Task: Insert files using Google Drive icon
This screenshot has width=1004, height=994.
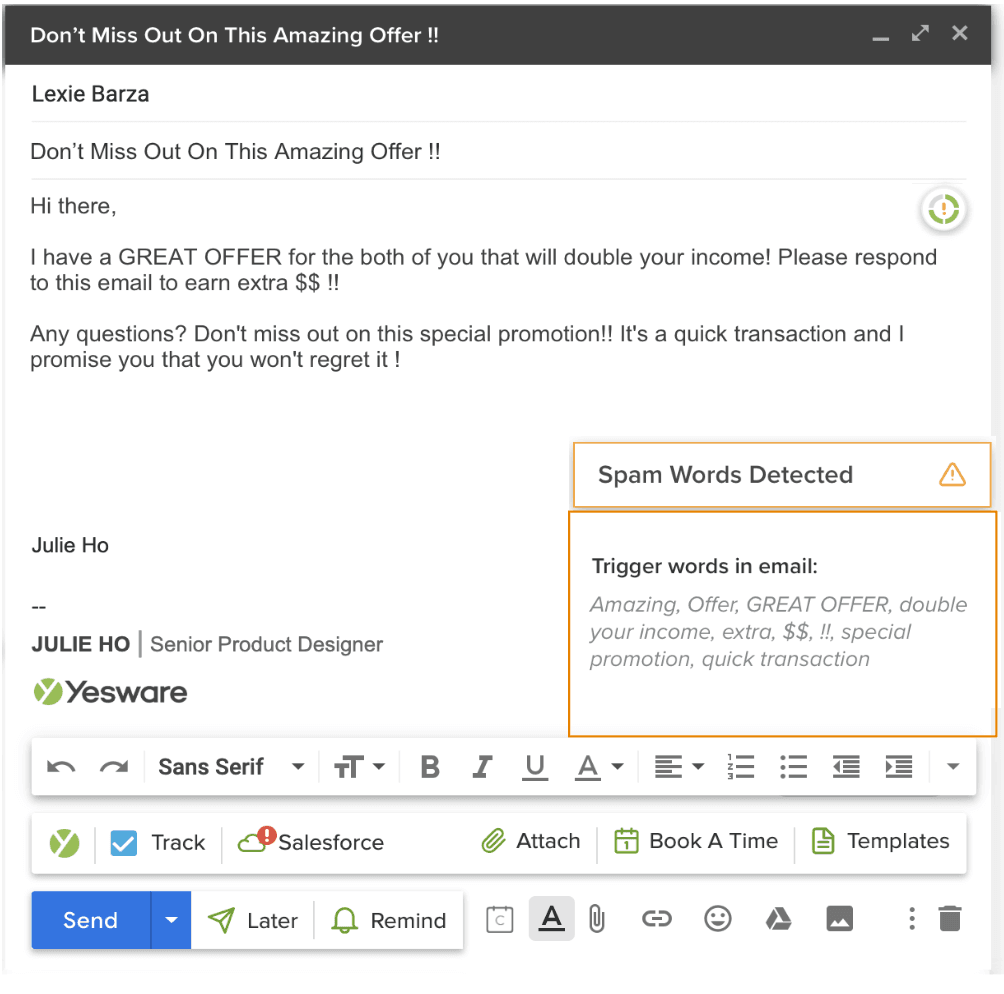Action: [778, 919]
